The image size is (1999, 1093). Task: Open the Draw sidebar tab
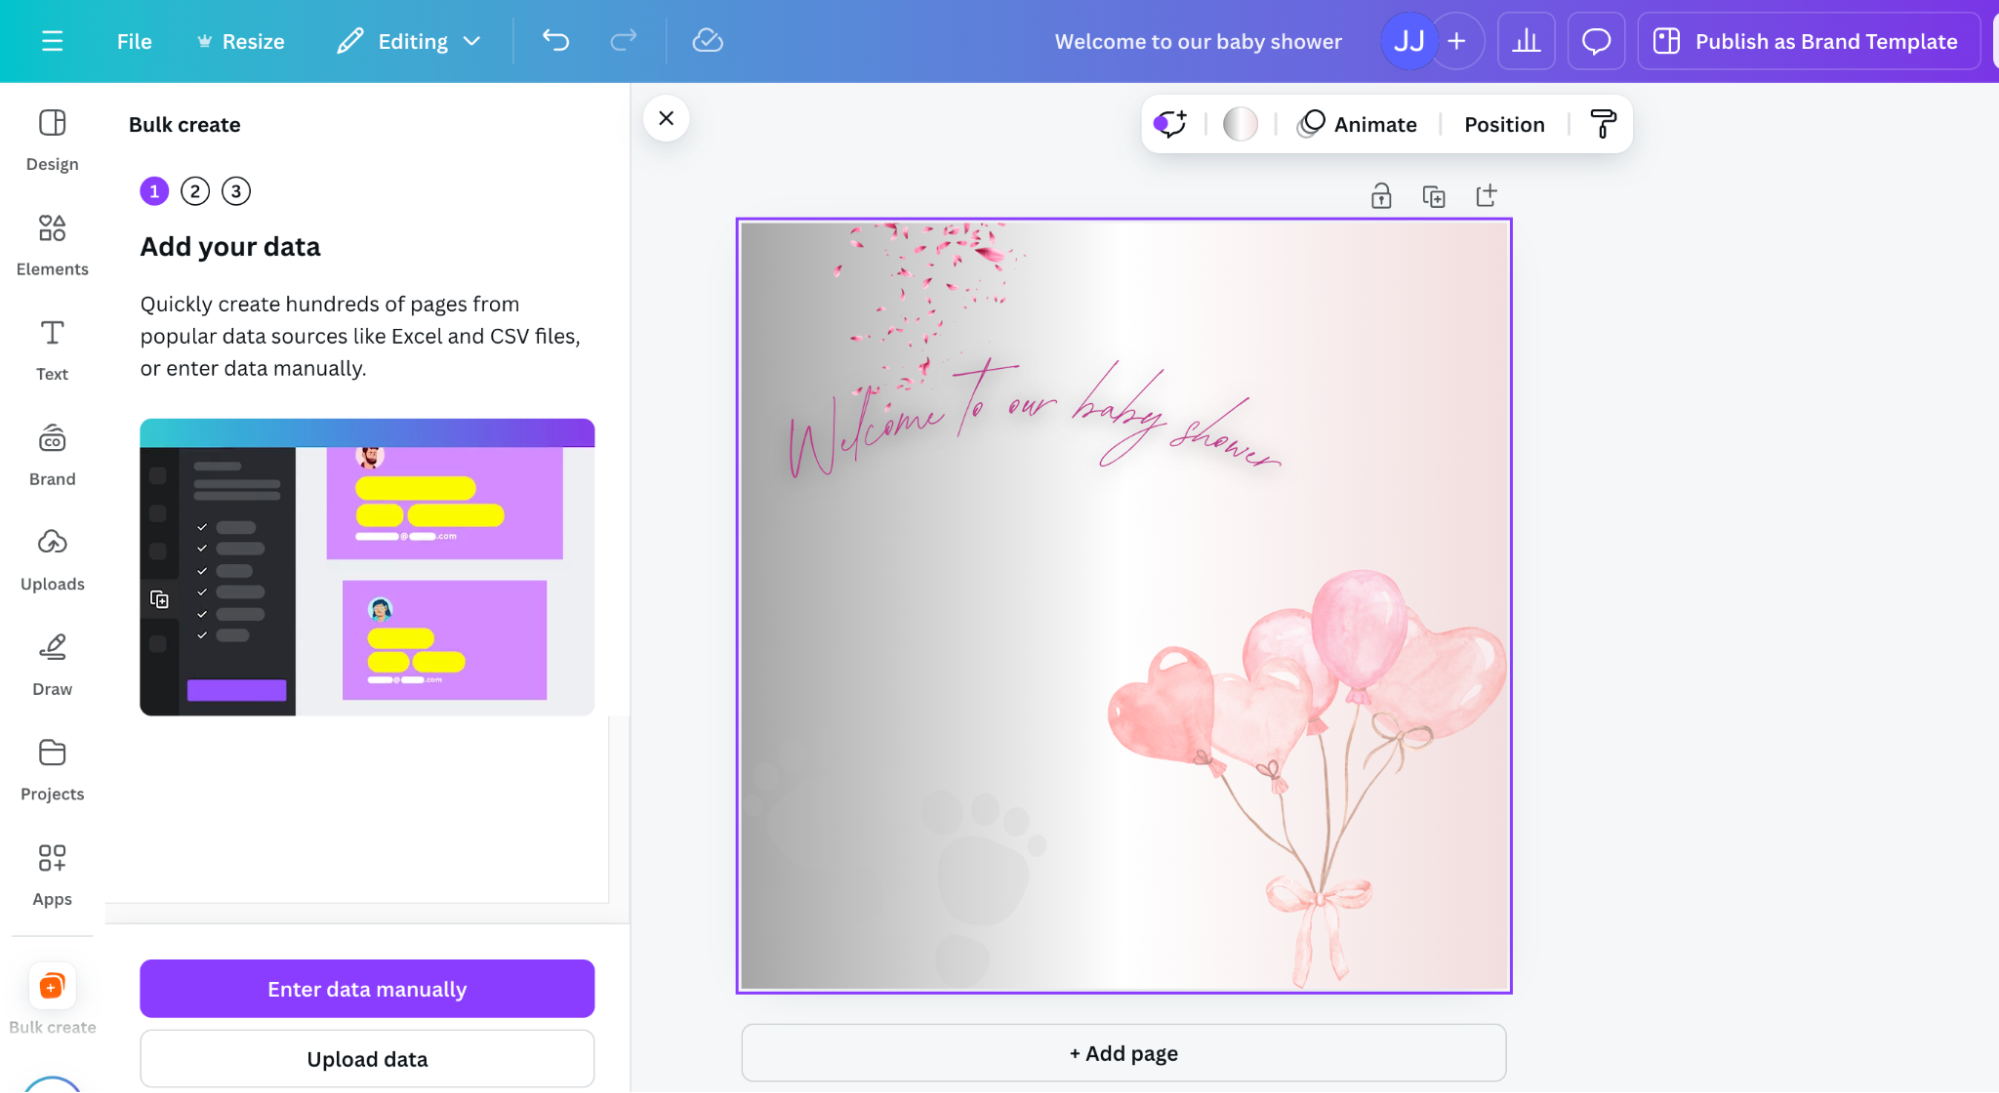(x=52, y=665)
